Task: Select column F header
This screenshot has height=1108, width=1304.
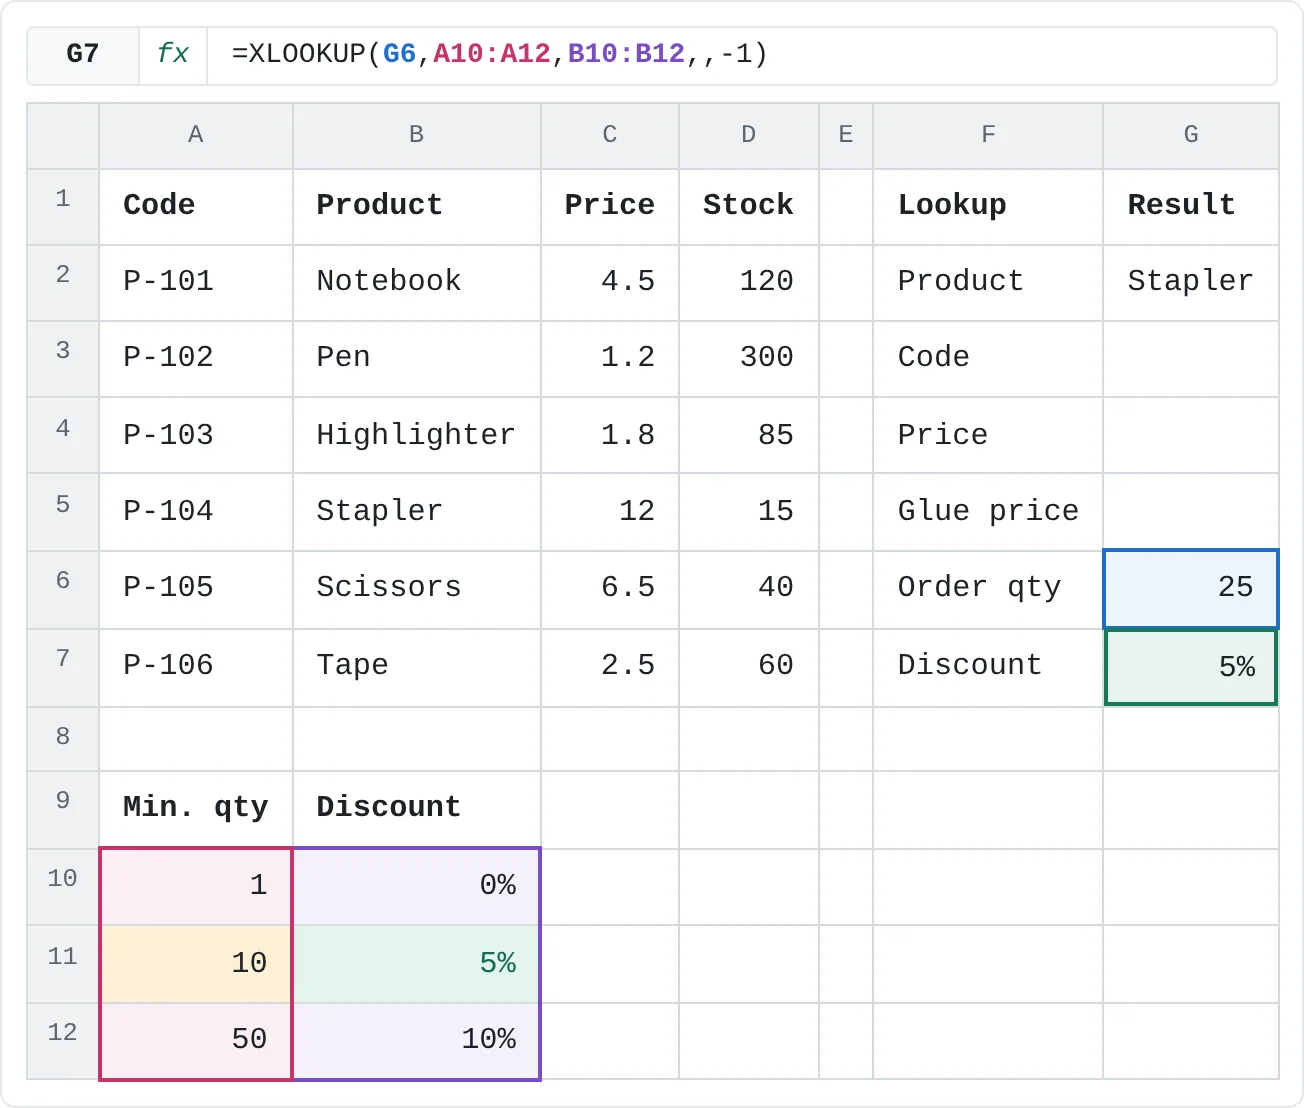Action: tap(988, 136)
